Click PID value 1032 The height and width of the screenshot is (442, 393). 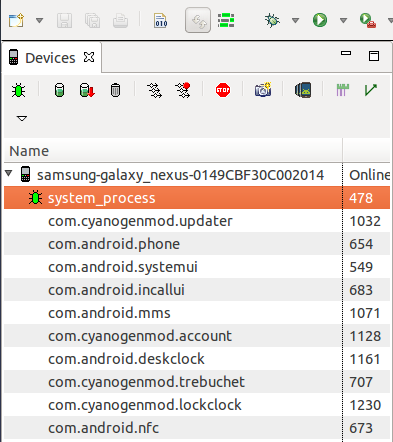tap(365, 221)
